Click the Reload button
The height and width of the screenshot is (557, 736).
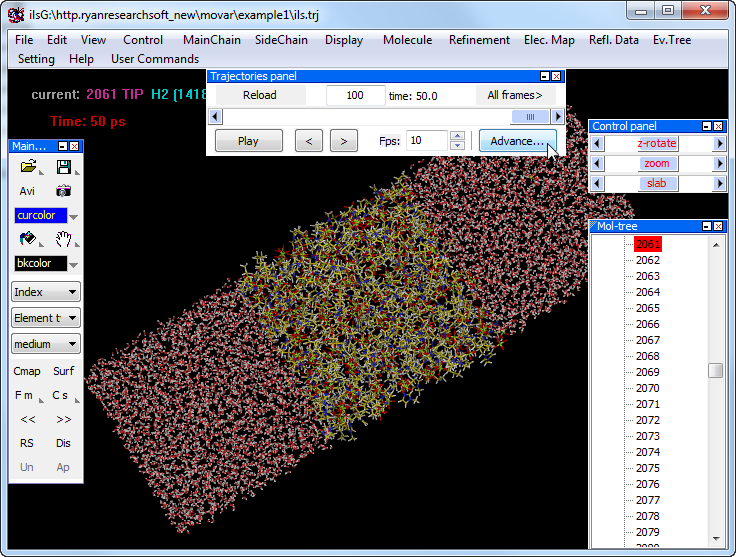point(259,95)
